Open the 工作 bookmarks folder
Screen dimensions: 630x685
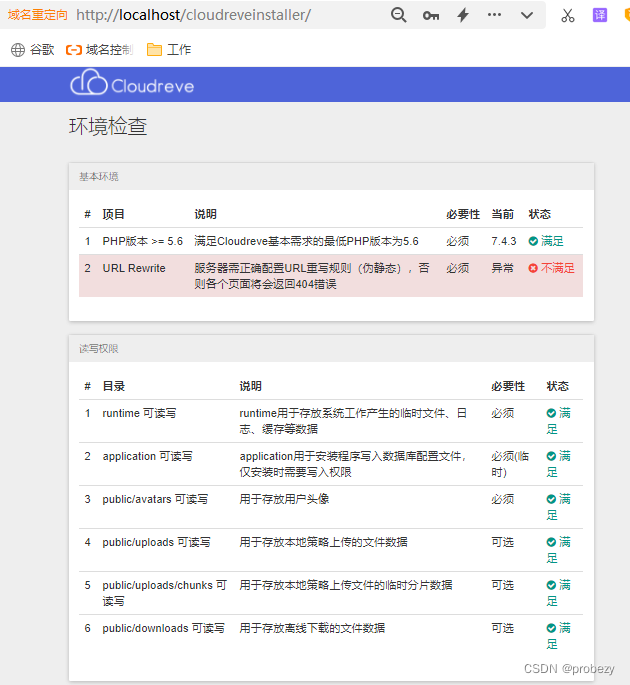click(169, 50)
